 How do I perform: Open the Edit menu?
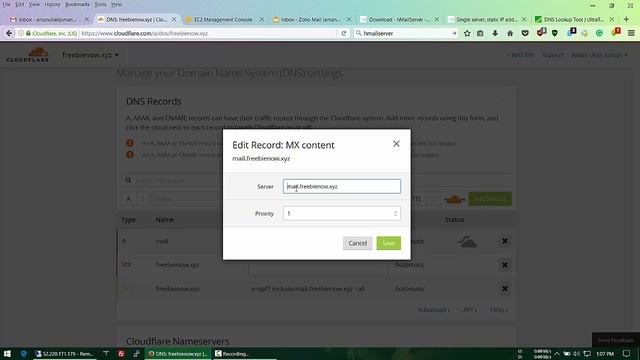click(20, 4)
